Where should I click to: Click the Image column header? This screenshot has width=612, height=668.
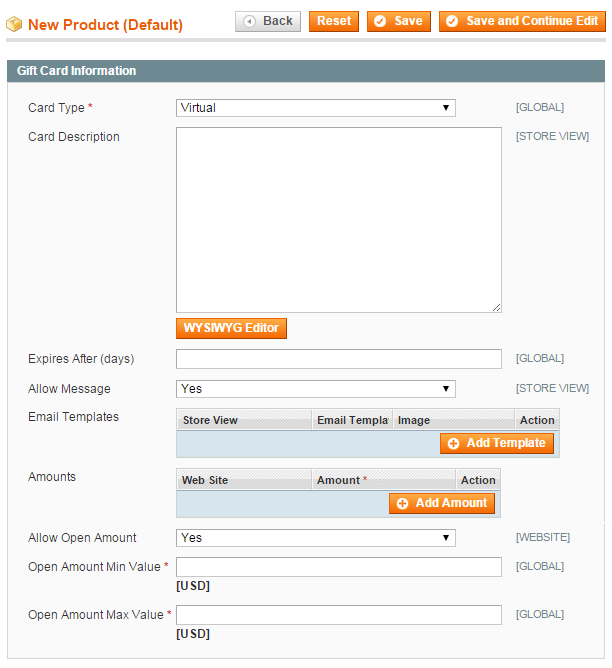coord(454,420)
